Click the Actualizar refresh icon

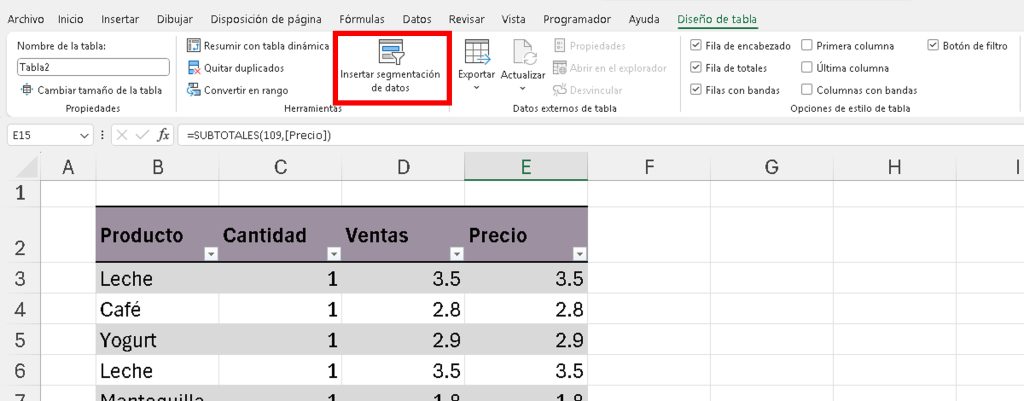tap(523, 52)
